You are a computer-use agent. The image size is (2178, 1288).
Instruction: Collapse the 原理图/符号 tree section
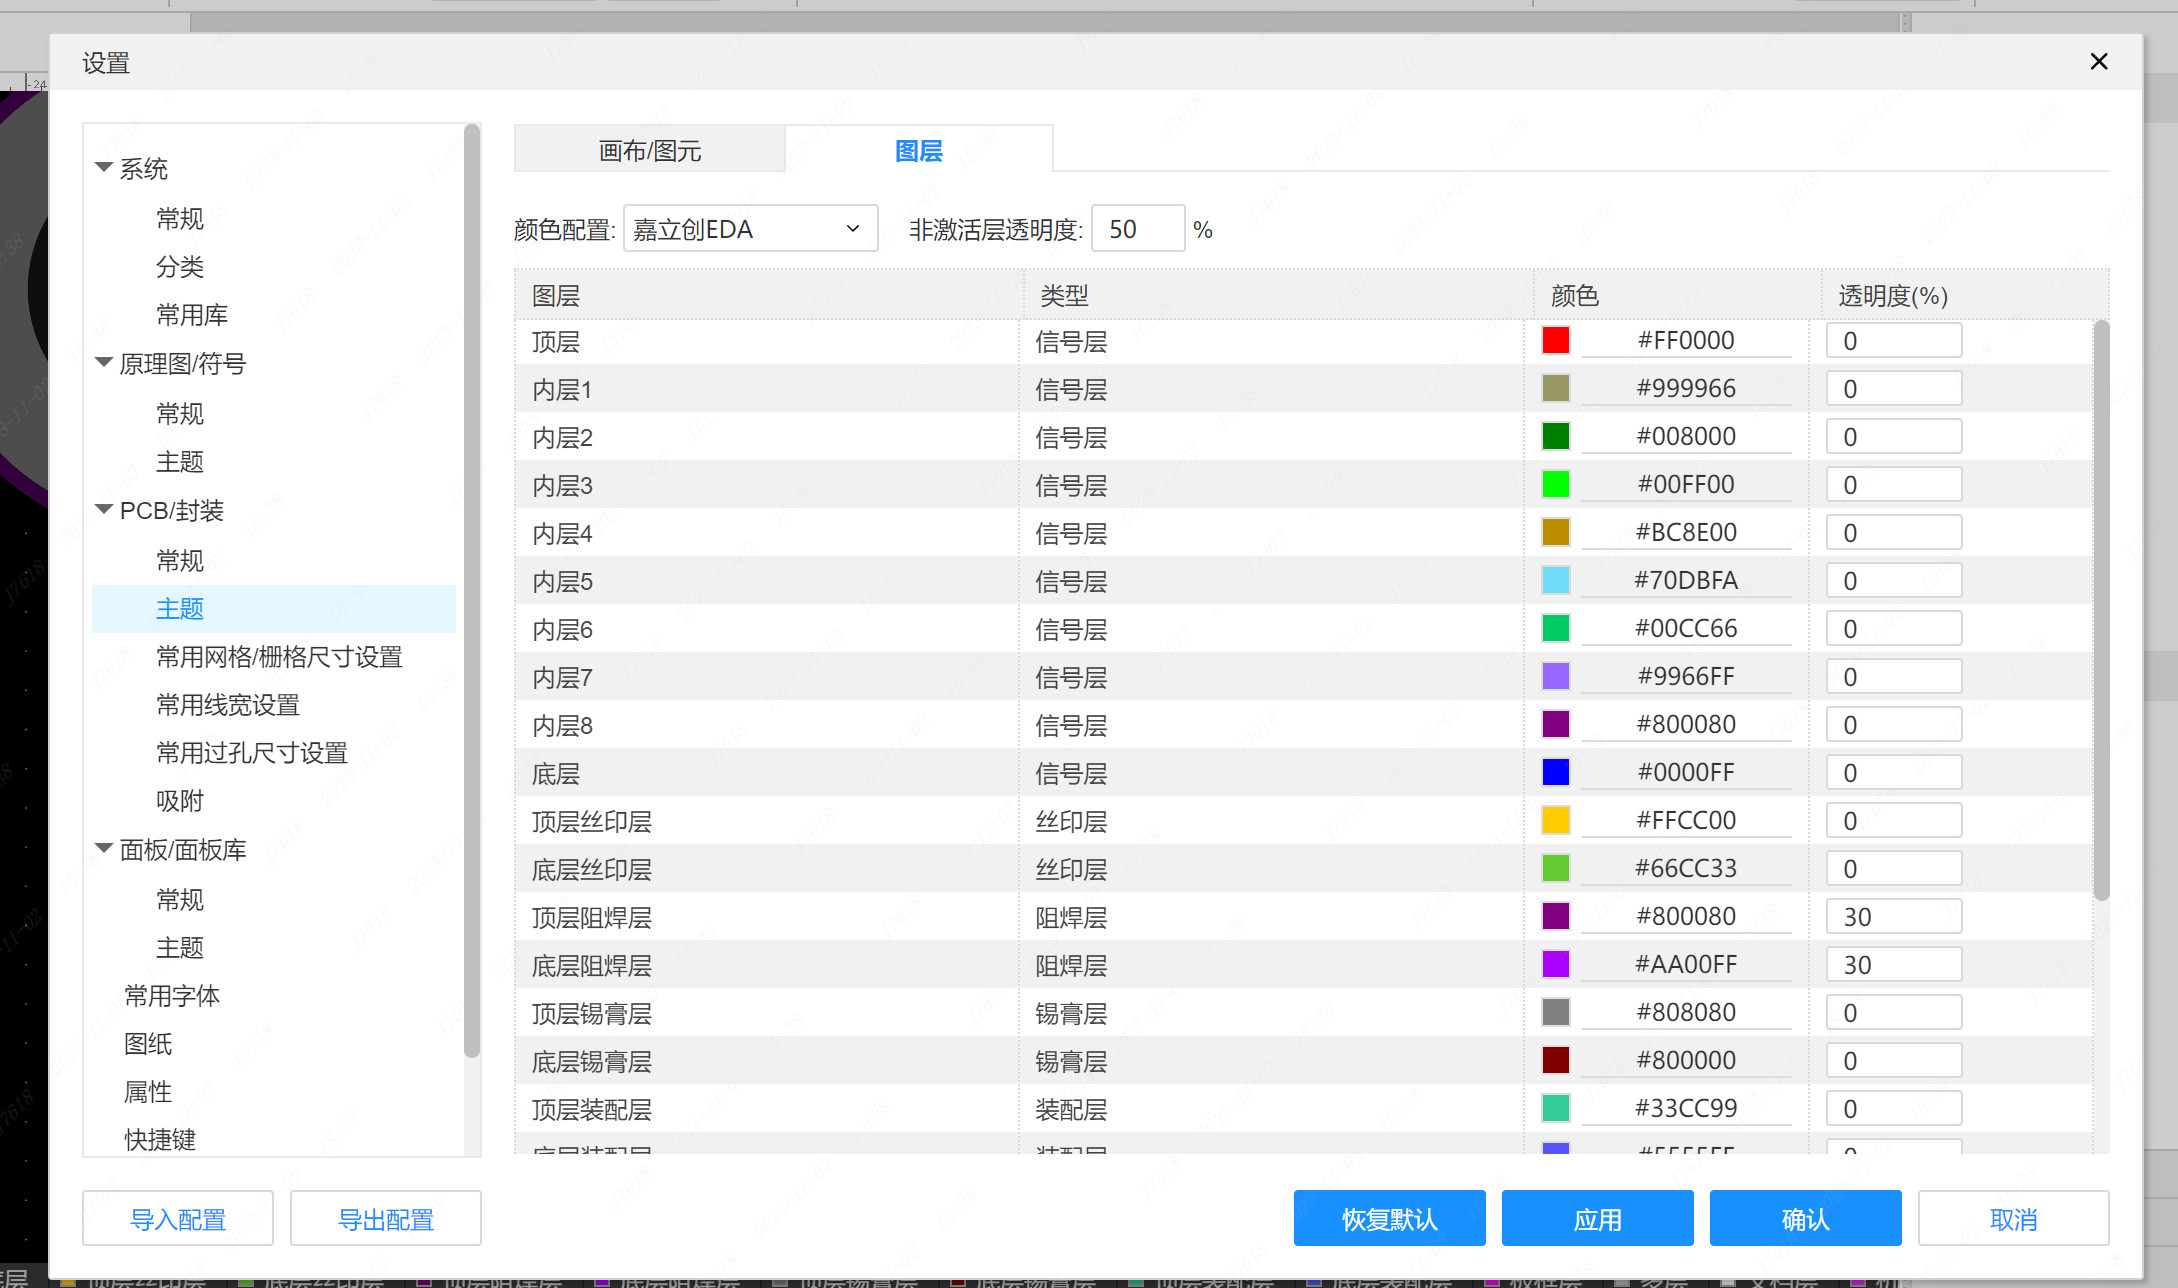coord(103,363)
